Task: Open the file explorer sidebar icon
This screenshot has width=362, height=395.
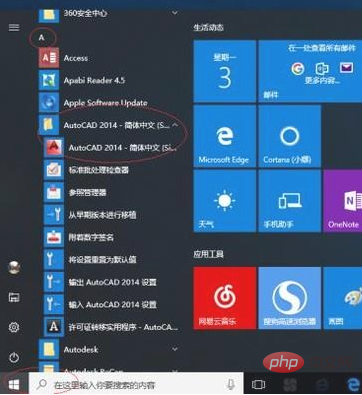Action: pyautogui.click(x=14, y=297)
